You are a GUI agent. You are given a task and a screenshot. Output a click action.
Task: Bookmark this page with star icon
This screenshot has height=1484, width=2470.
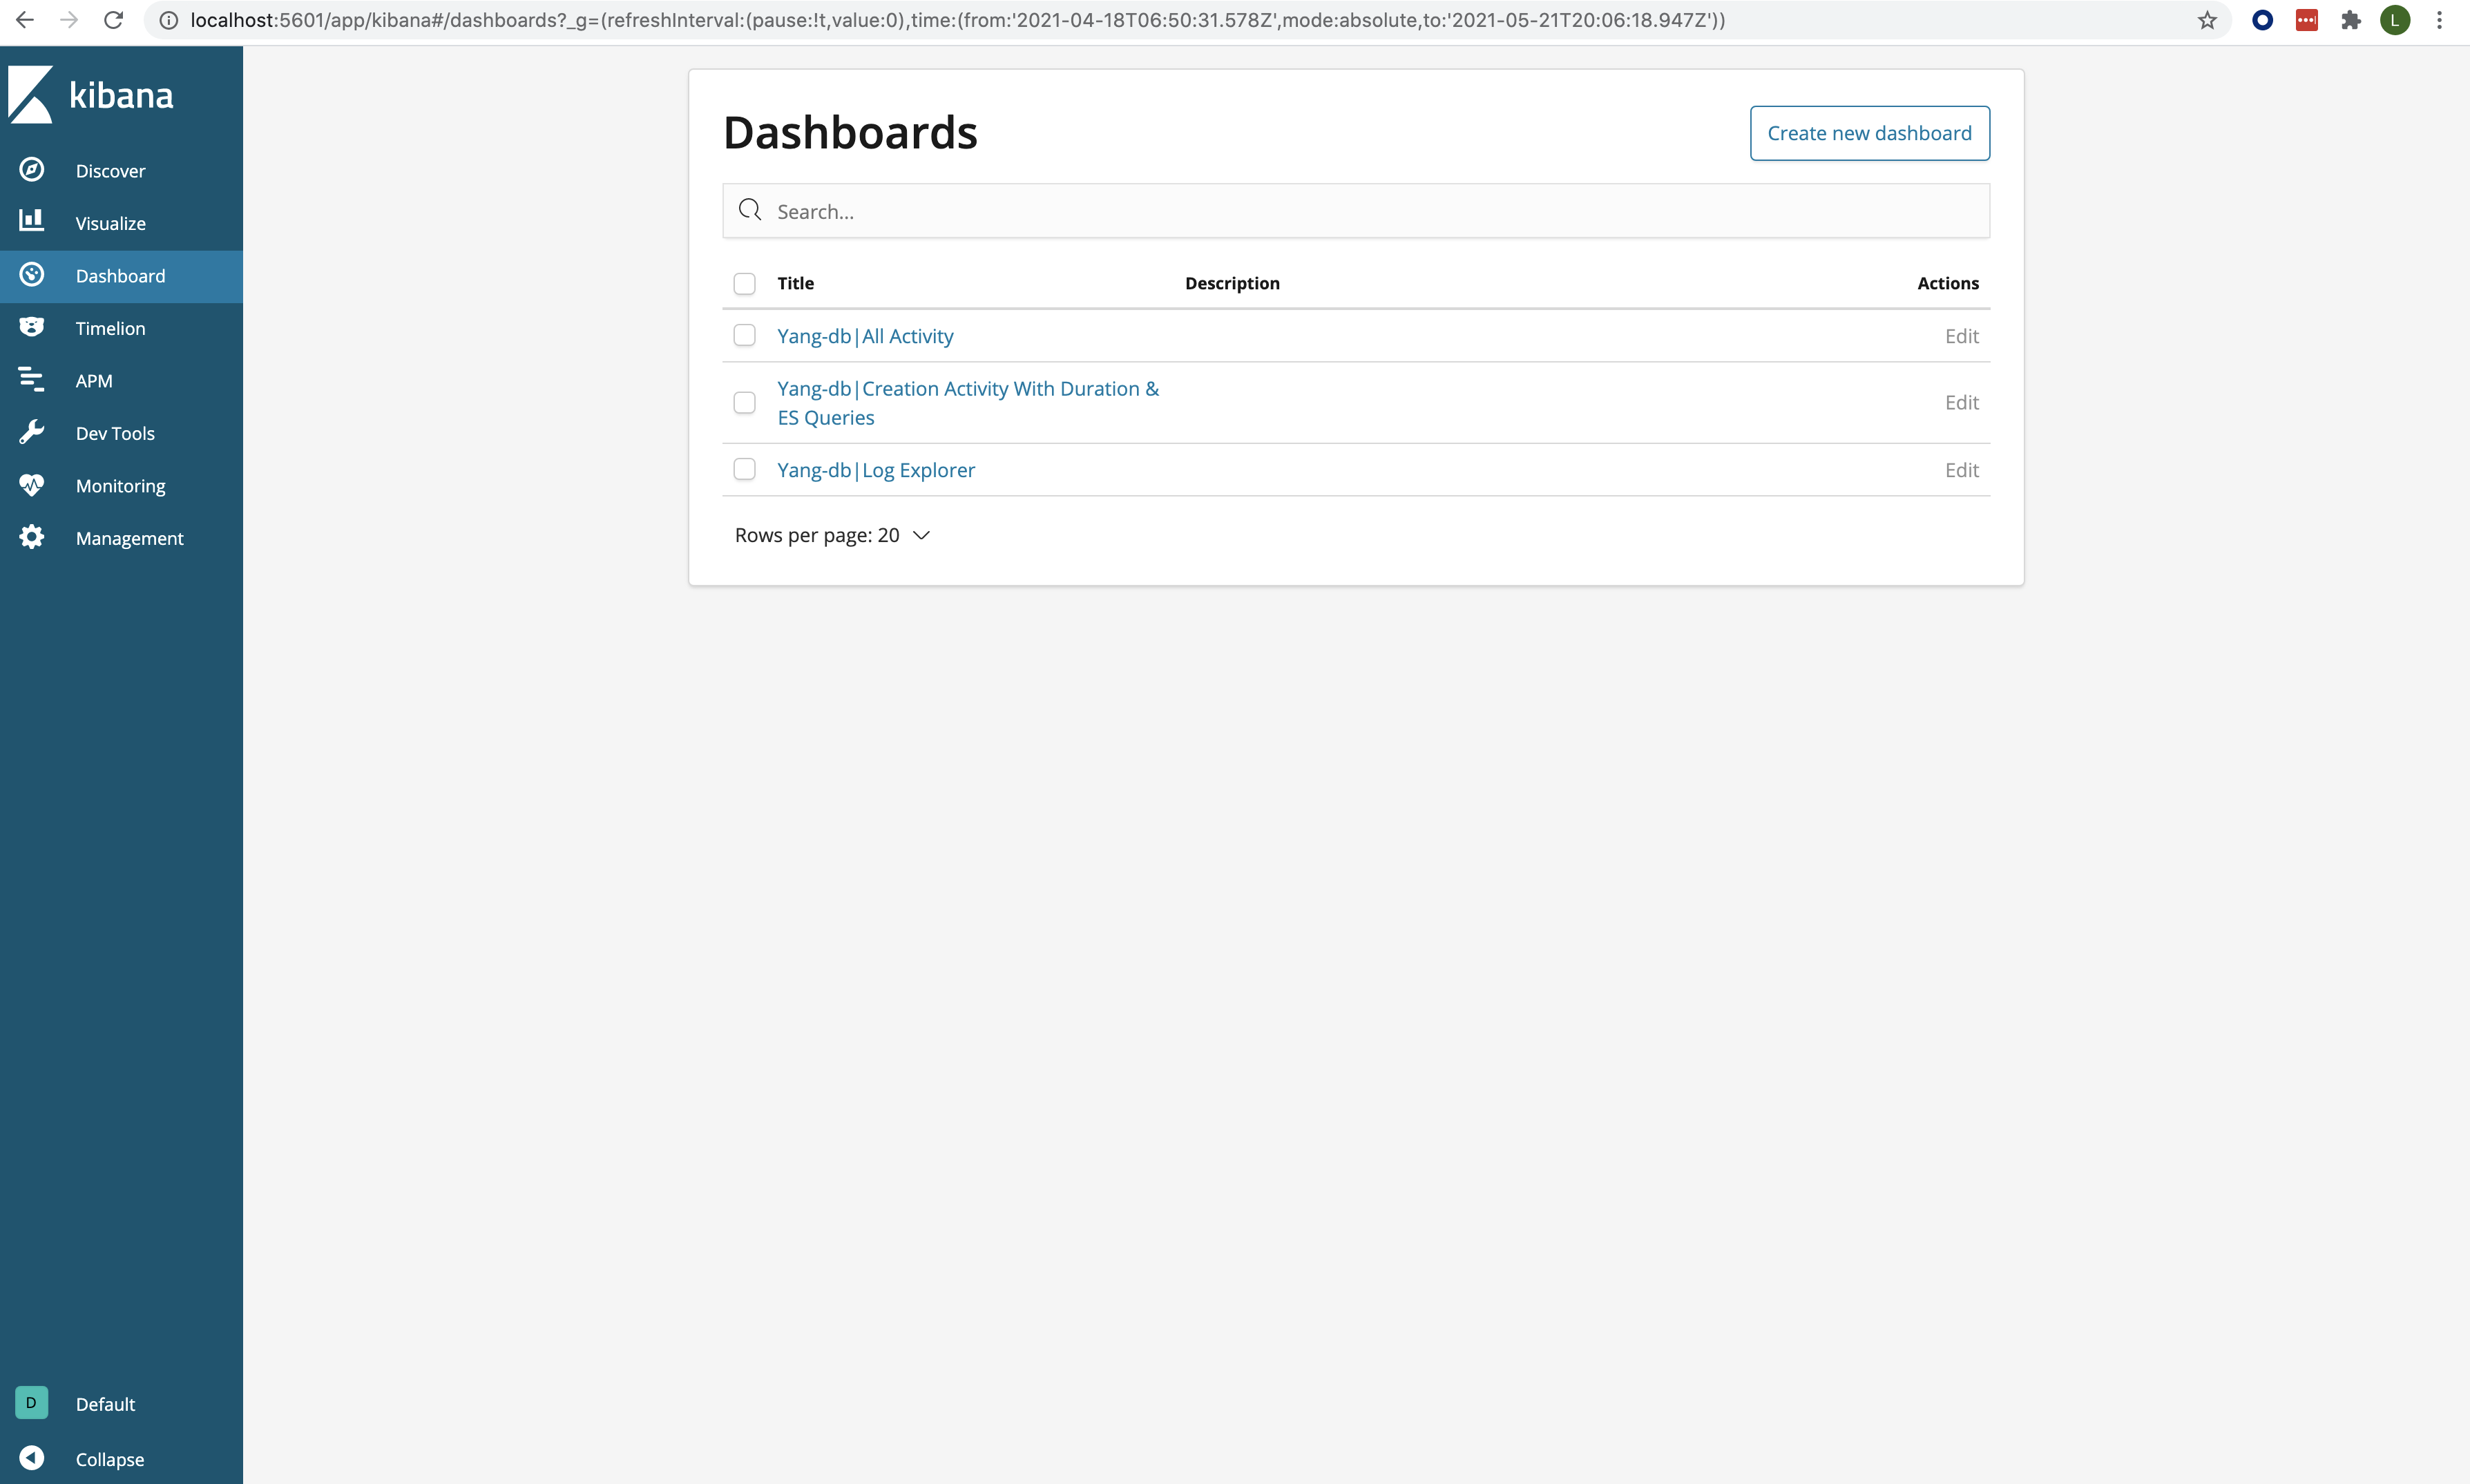[x=2207, y=20]
